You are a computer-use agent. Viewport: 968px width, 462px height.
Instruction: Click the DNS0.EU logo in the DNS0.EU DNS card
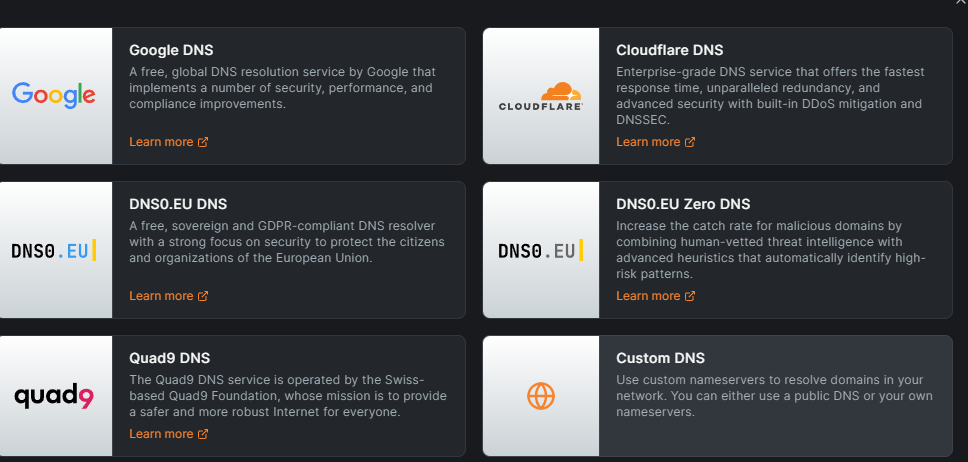[54, 250]
